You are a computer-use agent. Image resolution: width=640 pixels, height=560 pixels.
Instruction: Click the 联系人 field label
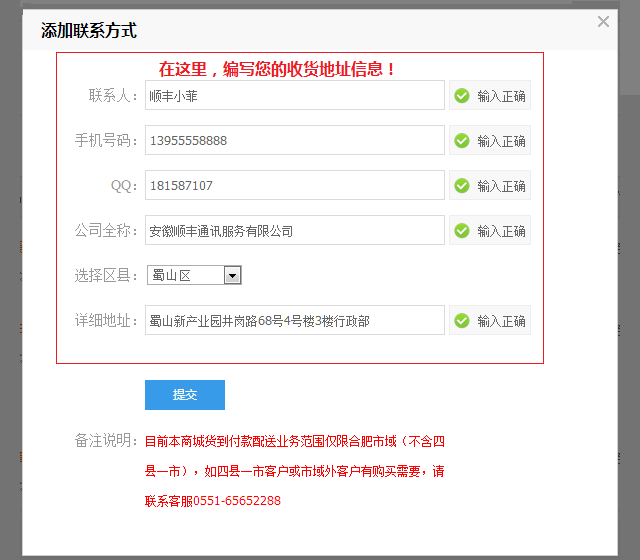click(112, 96)
